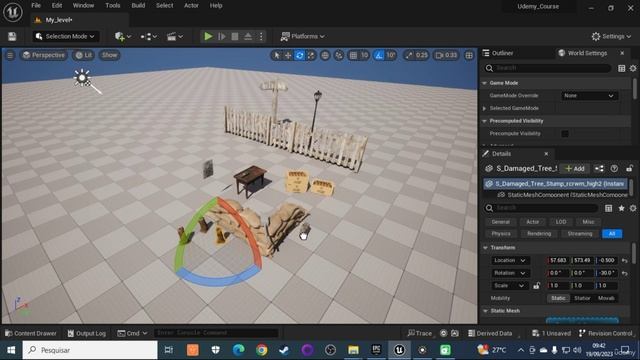Click the Stop simulation button
The height and width of the screenshot is (360, 640).
[x=235, y=36]
